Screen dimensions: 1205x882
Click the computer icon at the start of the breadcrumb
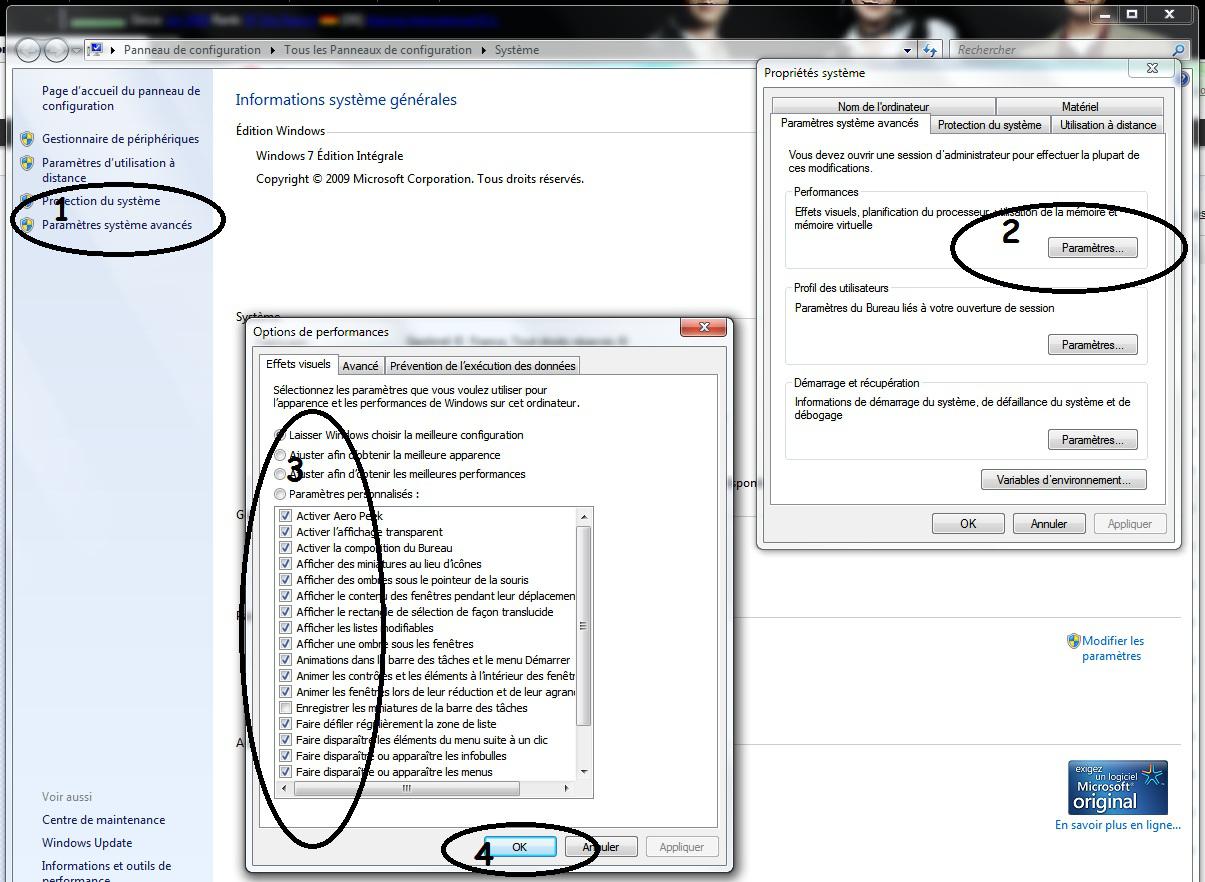(x=96, y=49)
